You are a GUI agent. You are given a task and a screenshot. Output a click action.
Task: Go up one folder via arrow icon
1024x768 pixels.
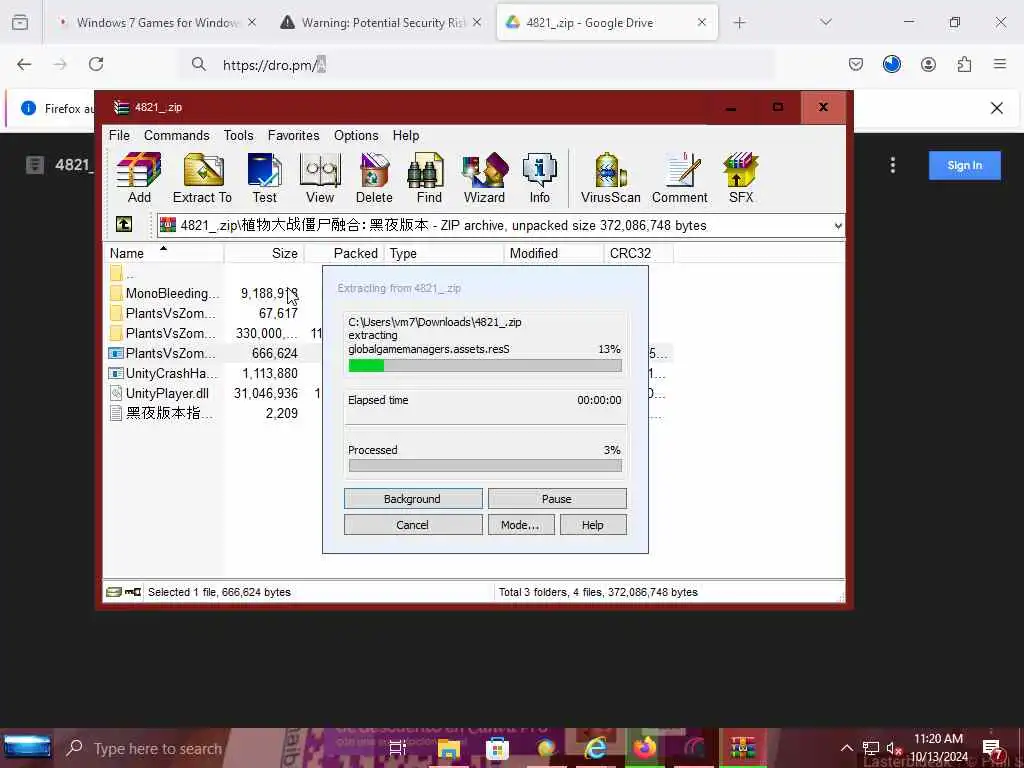[x=124, y=225]
